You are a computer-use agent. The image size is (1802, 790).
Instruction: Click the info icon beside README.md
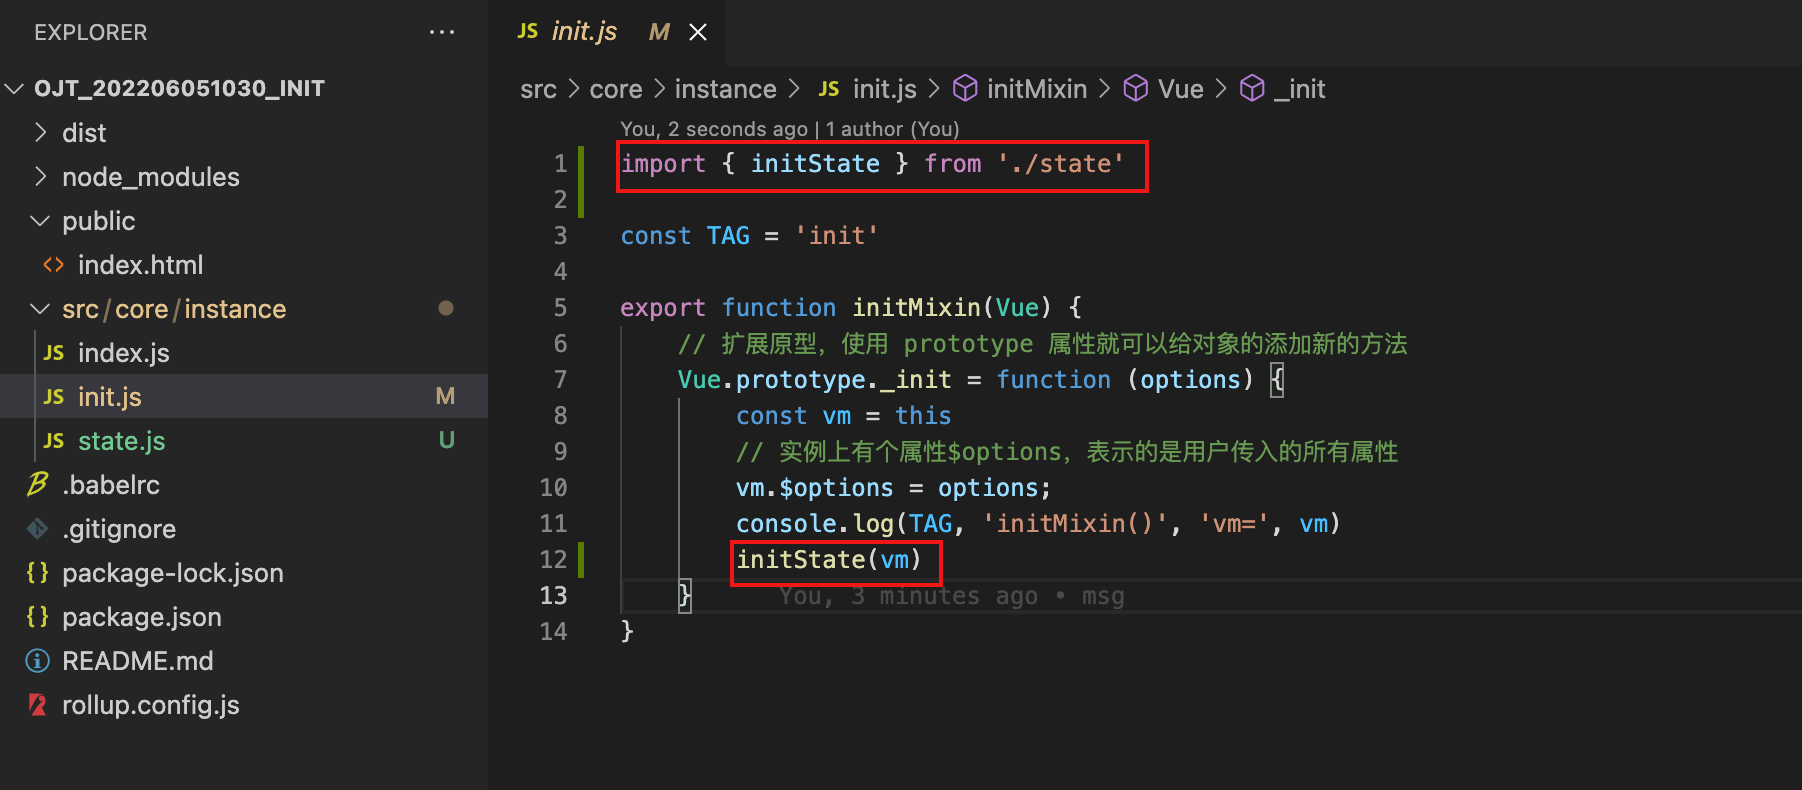[37, 660]
